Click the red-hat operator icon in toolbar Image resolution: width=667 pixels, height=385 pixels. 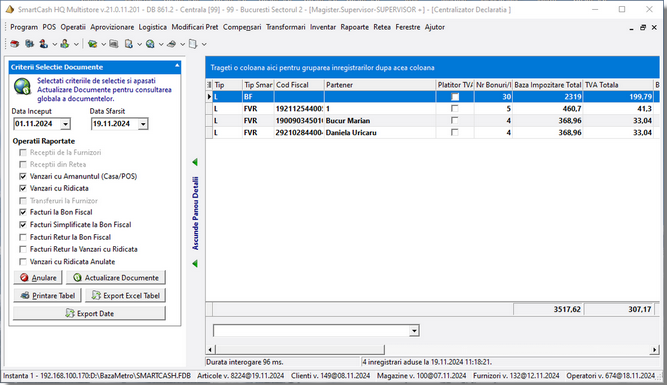(43, 44)
